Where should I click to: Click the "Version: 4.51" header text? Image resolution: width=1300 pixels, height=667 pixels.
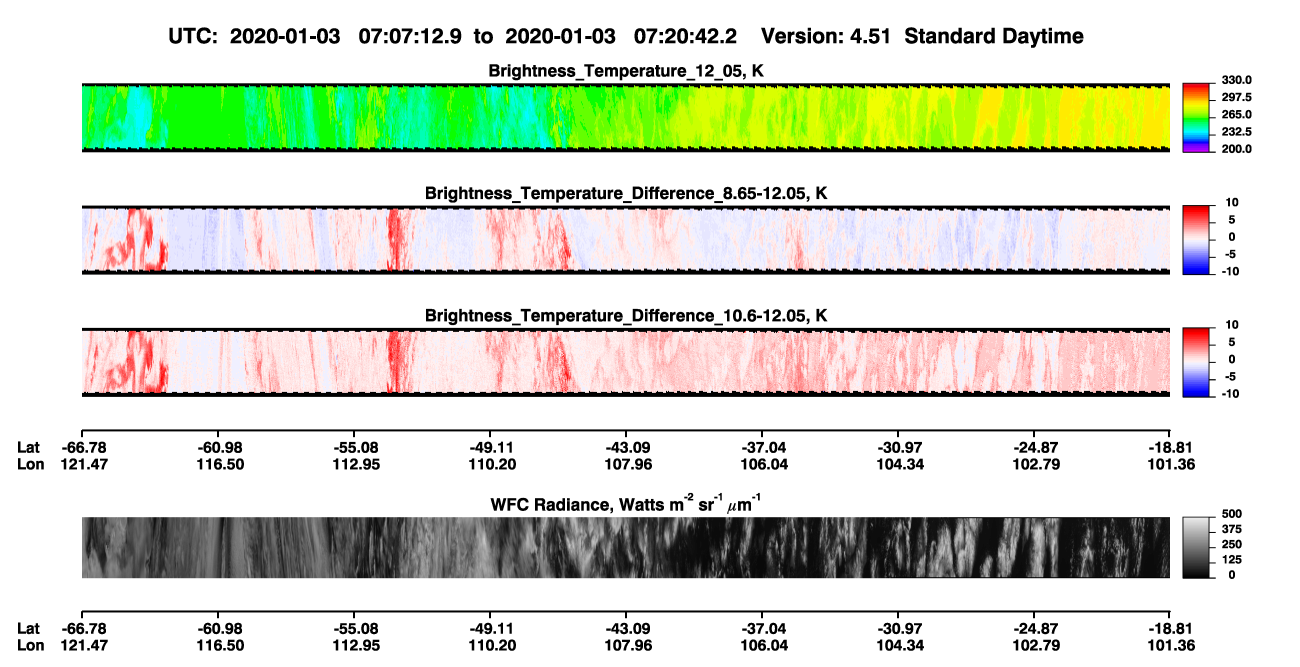coord(824,36)
